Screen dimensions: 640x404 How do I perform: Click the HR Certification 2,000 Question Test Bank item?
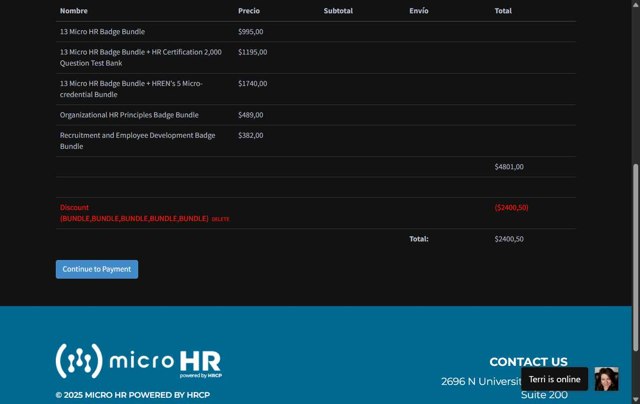[141, 58]
